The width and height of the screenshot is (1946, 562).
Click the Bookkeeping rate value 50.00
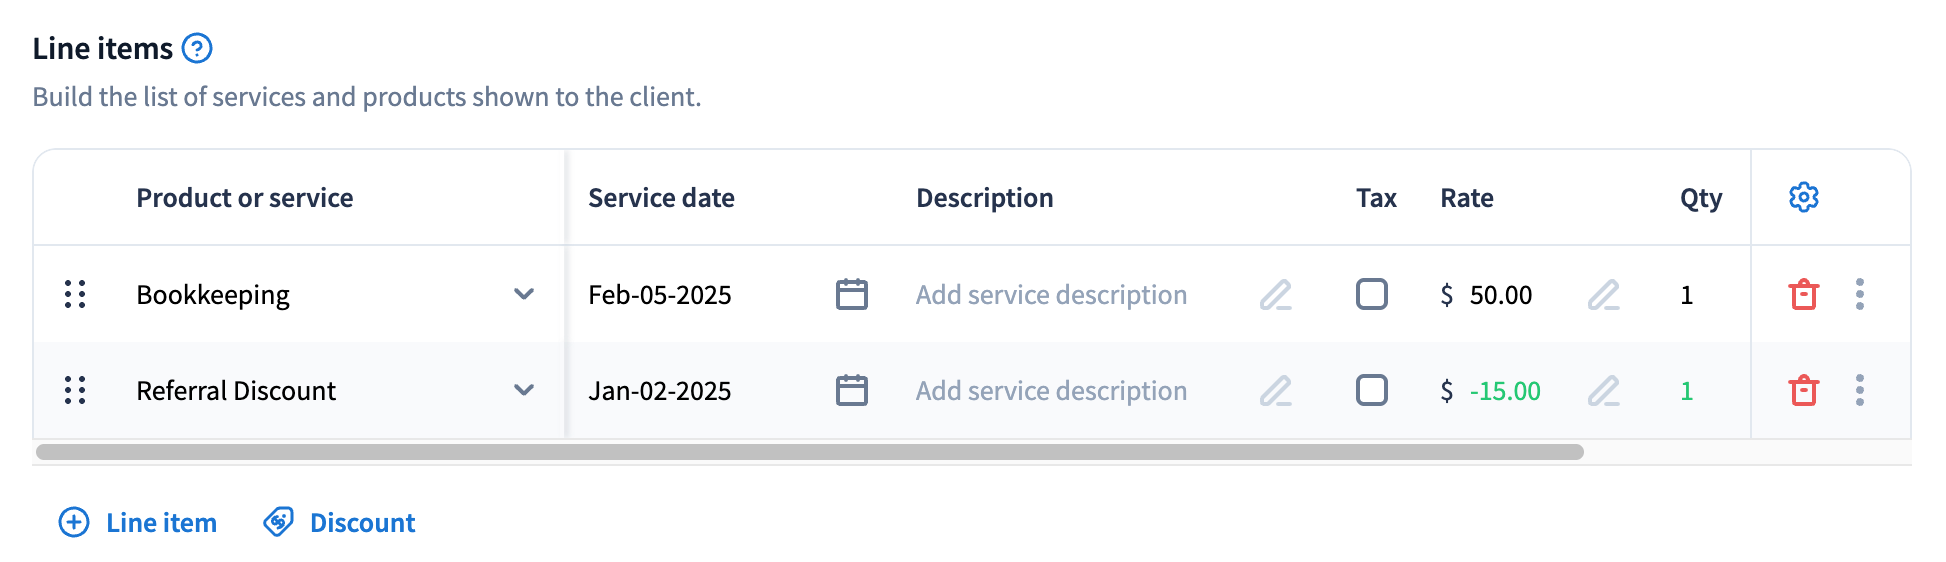1500,295
